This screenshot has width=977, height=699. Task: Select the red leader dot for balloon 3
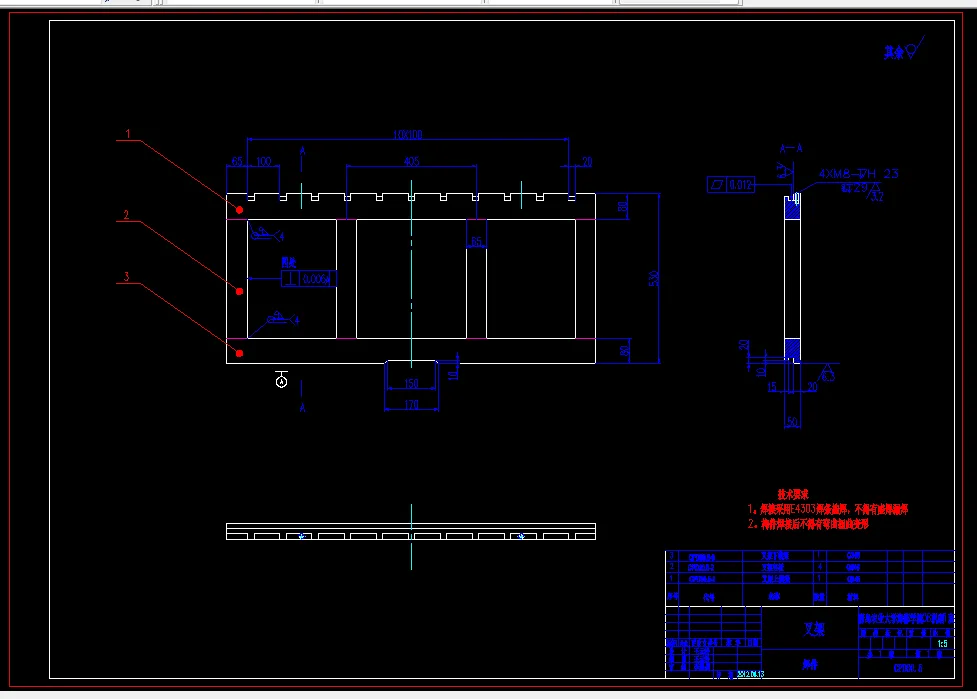coord(239,353)
